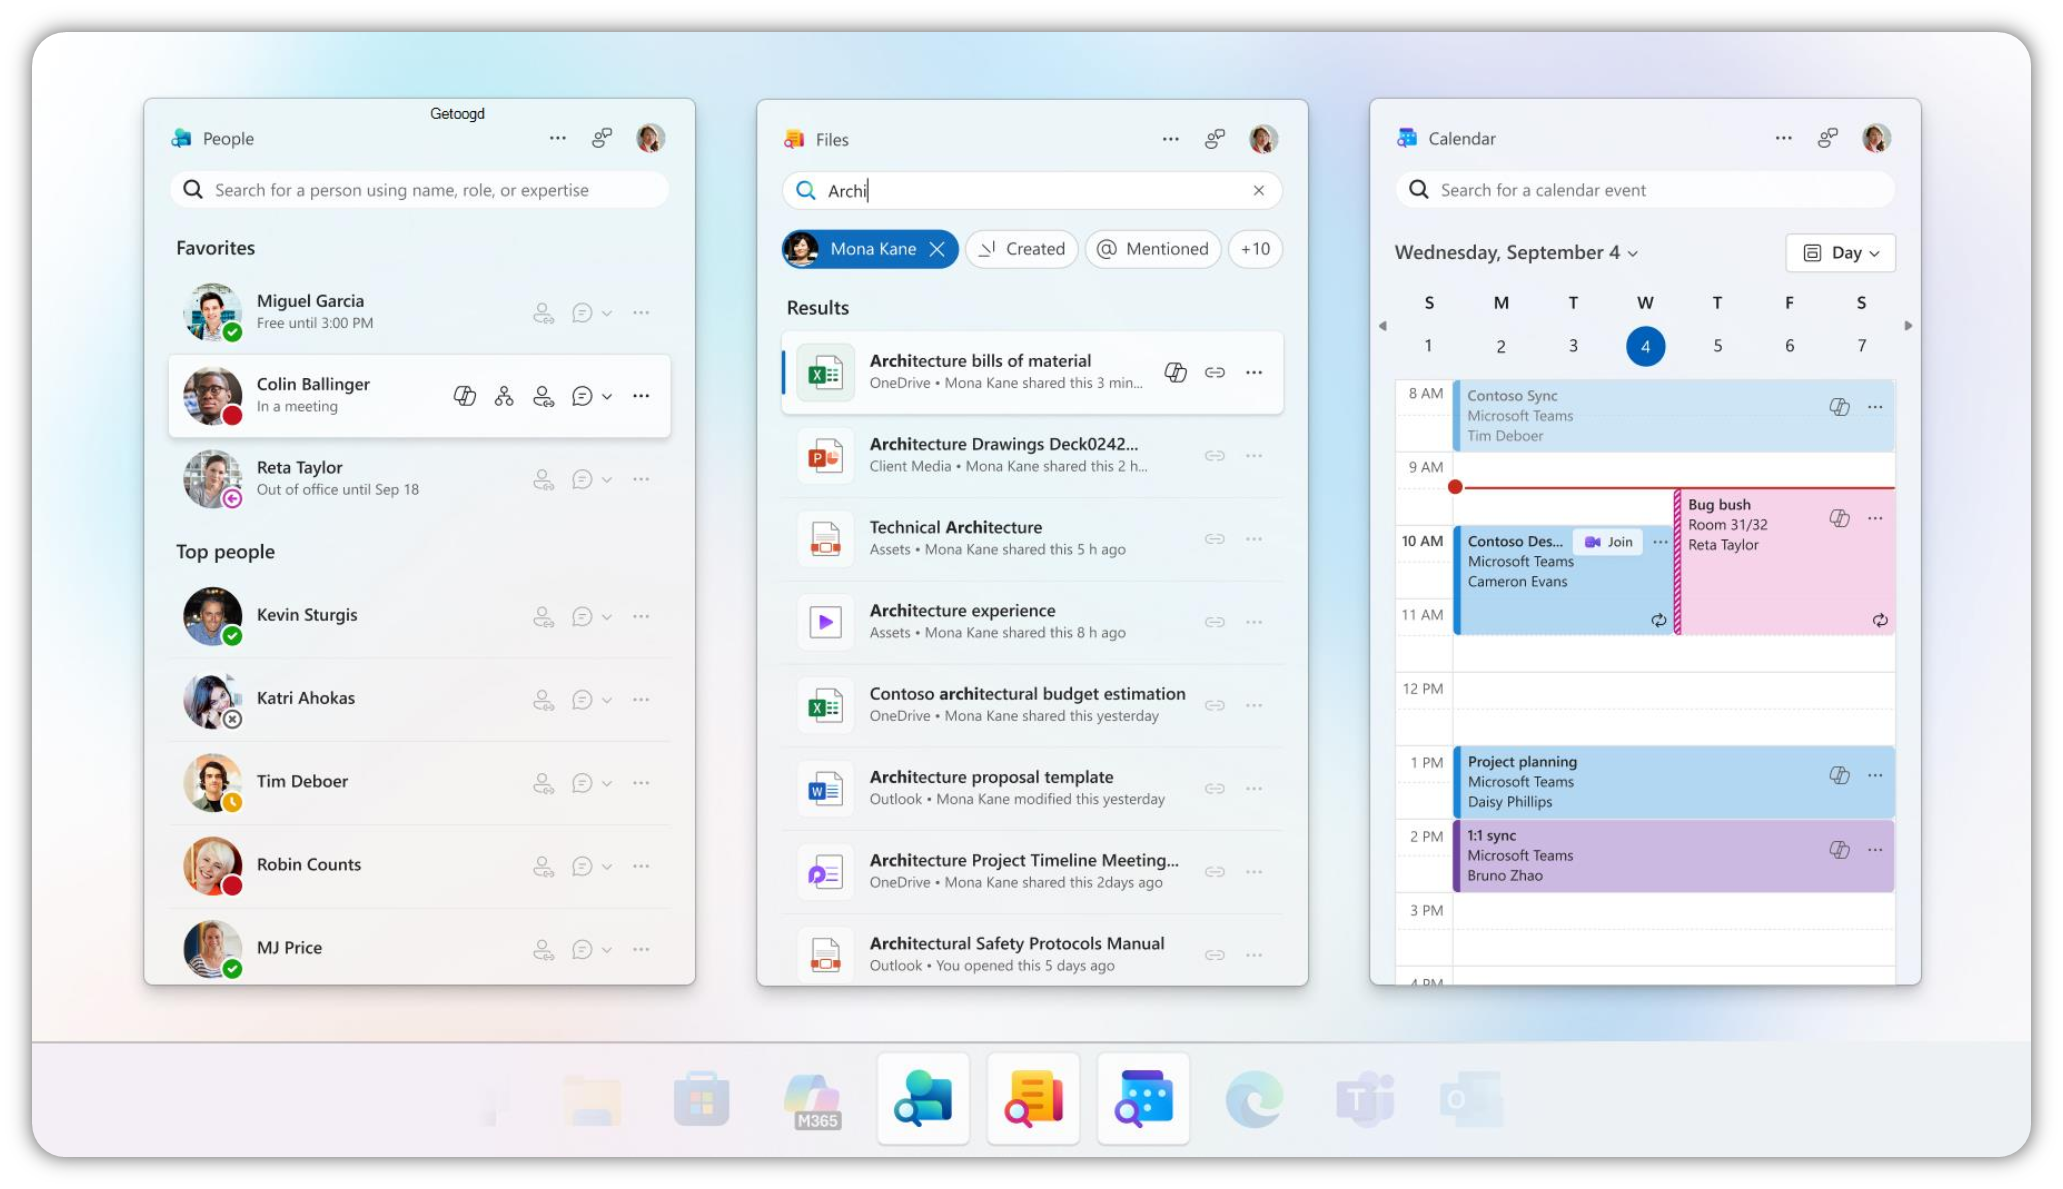Image resolution: width=2063 pixels, height=1189 pixels.
Task: Open org chart icon for Colin Ballinger
Action: (x=504, y=396)
